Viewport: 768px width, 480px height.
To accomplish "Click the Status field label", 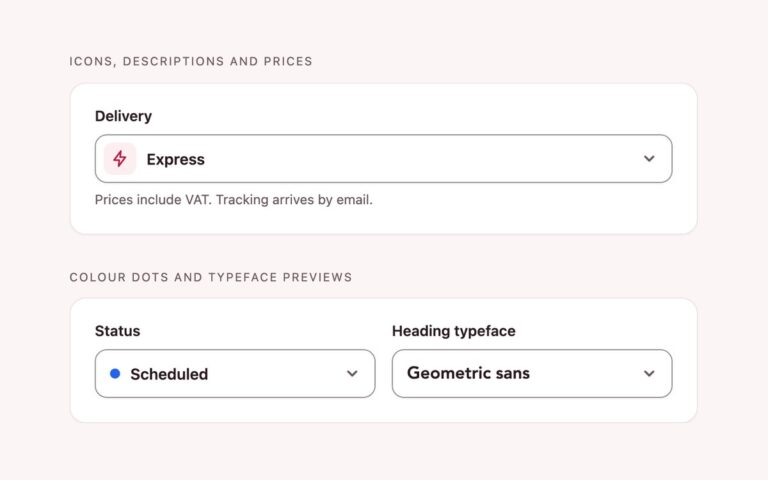I will tap(118, 331).
